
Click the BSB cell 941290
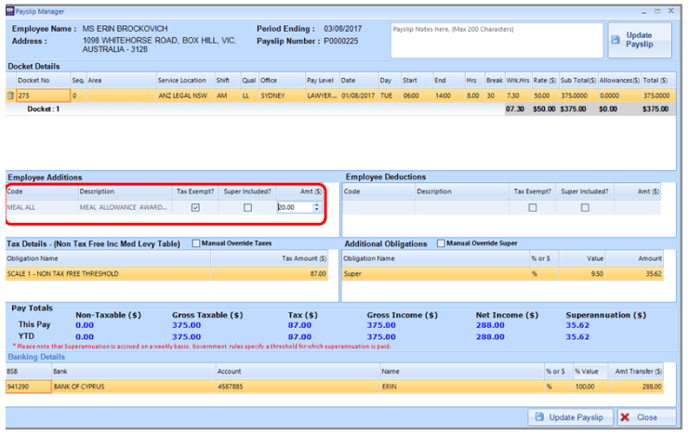[29, 386]
